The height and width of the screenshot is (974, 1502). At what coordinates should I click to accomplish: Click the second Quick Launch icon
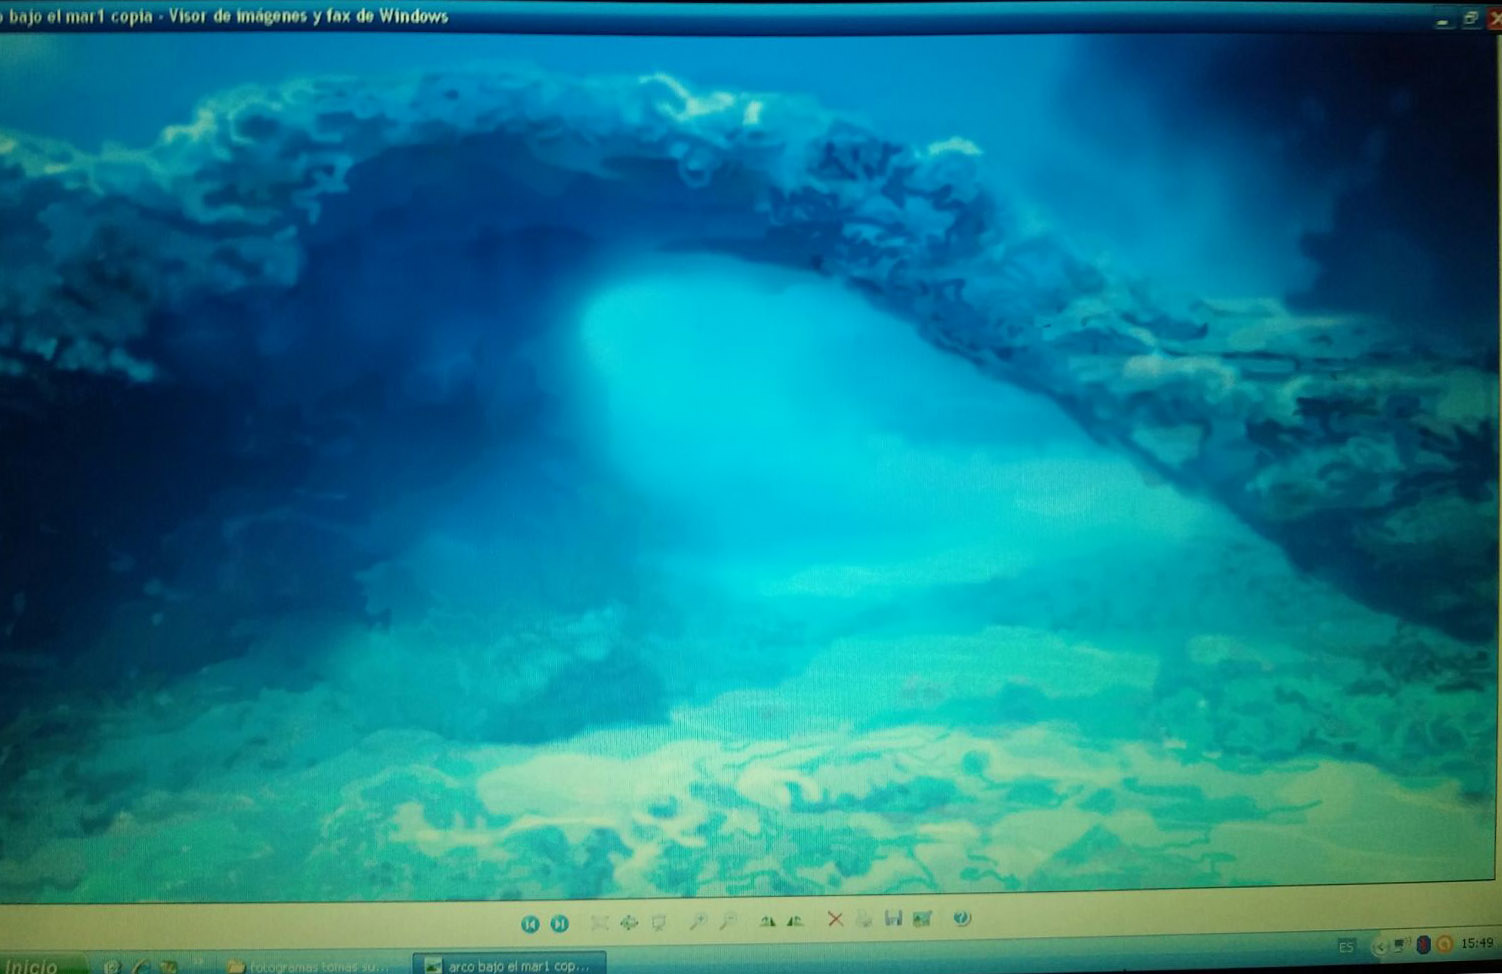[x=140, y=967]
